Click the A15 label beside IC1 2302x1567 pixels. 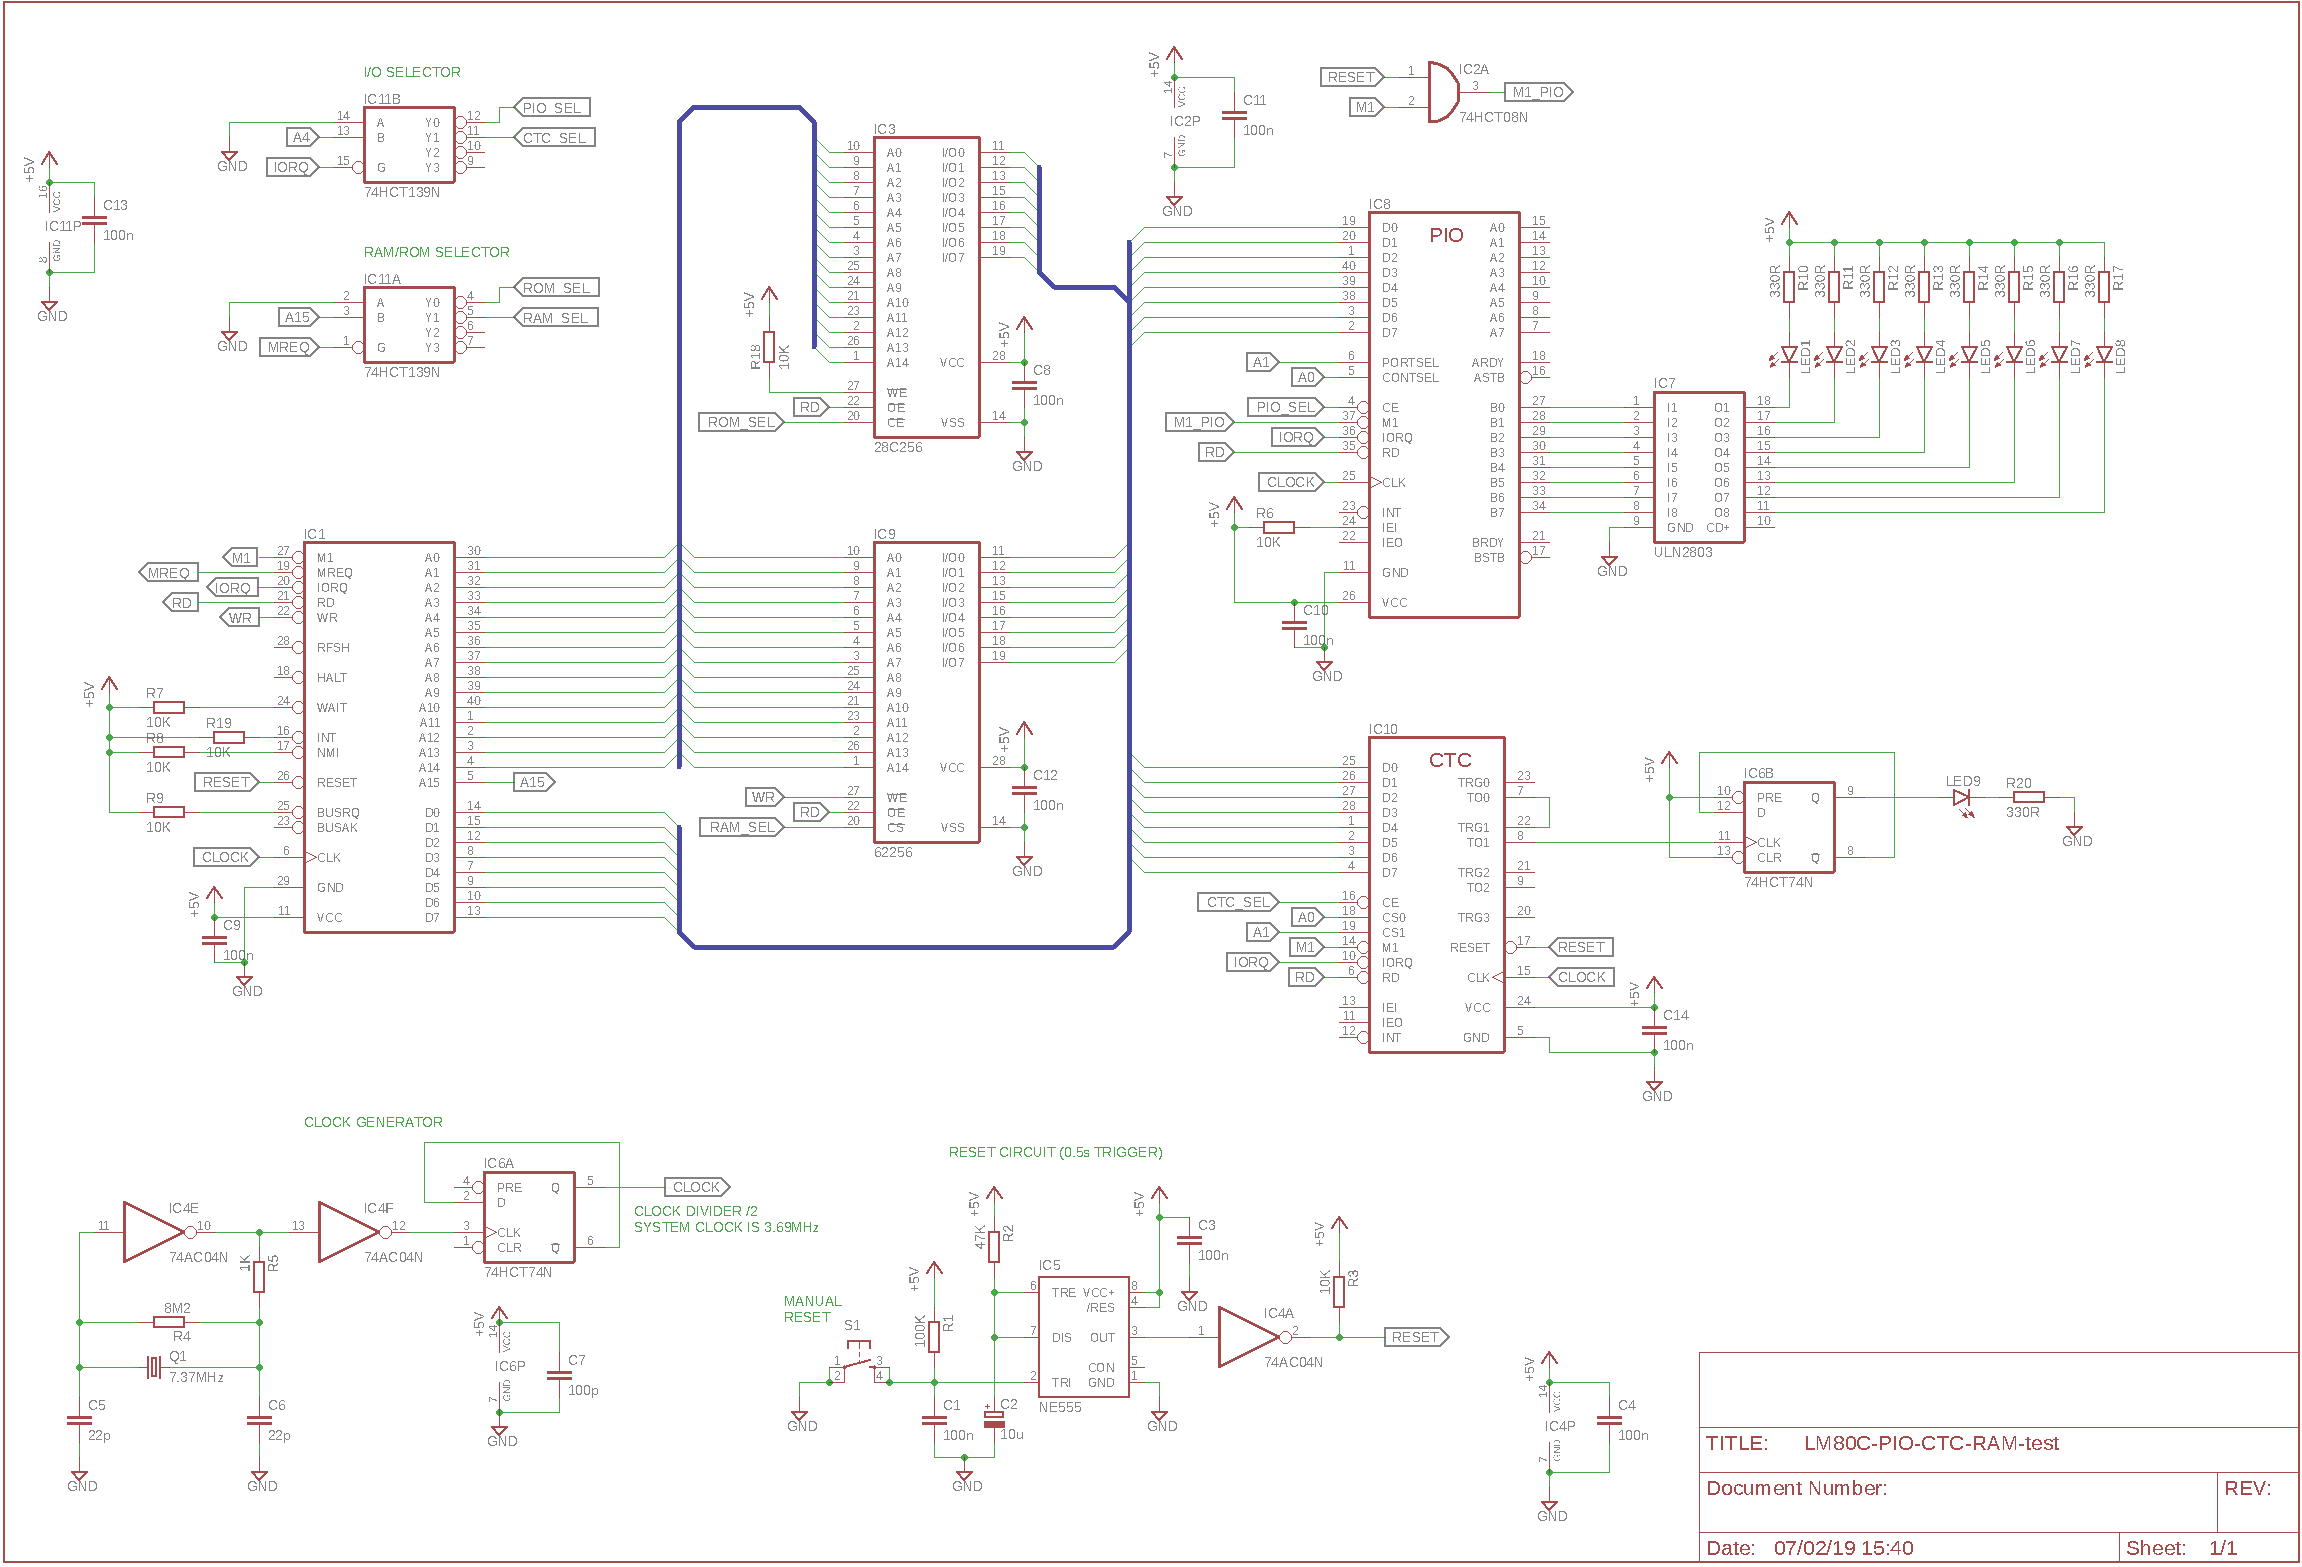[533, 782]
